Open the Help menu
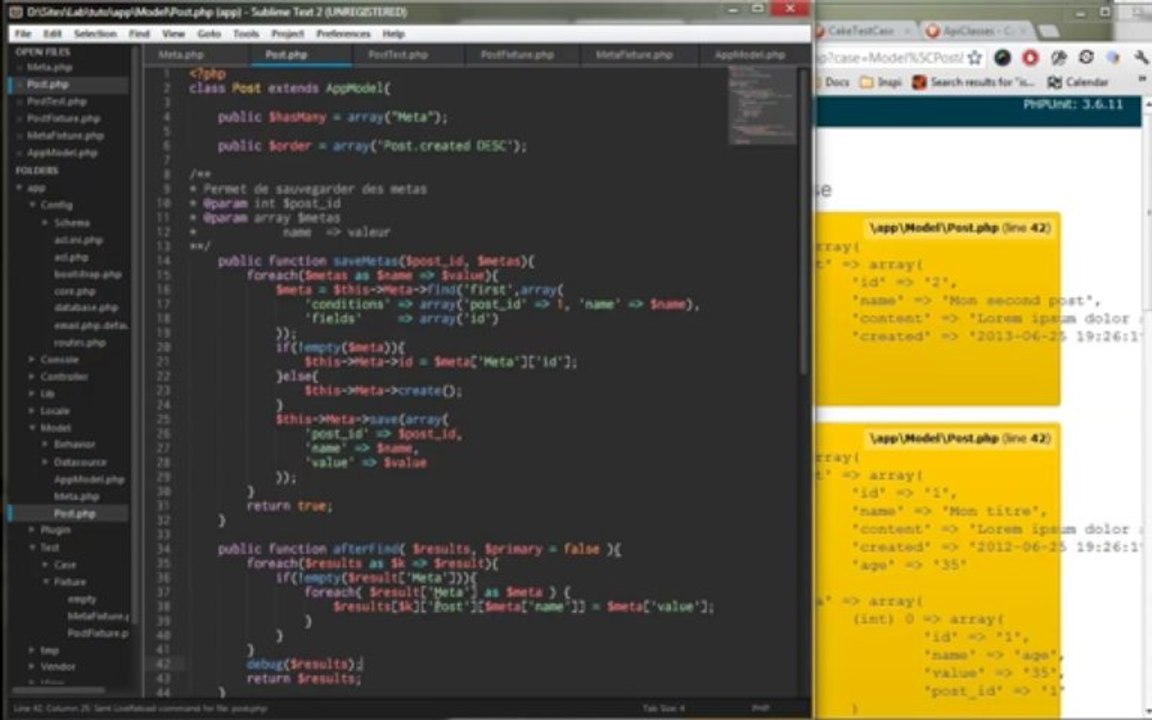1152x720 pixels. tap(393, 34)
